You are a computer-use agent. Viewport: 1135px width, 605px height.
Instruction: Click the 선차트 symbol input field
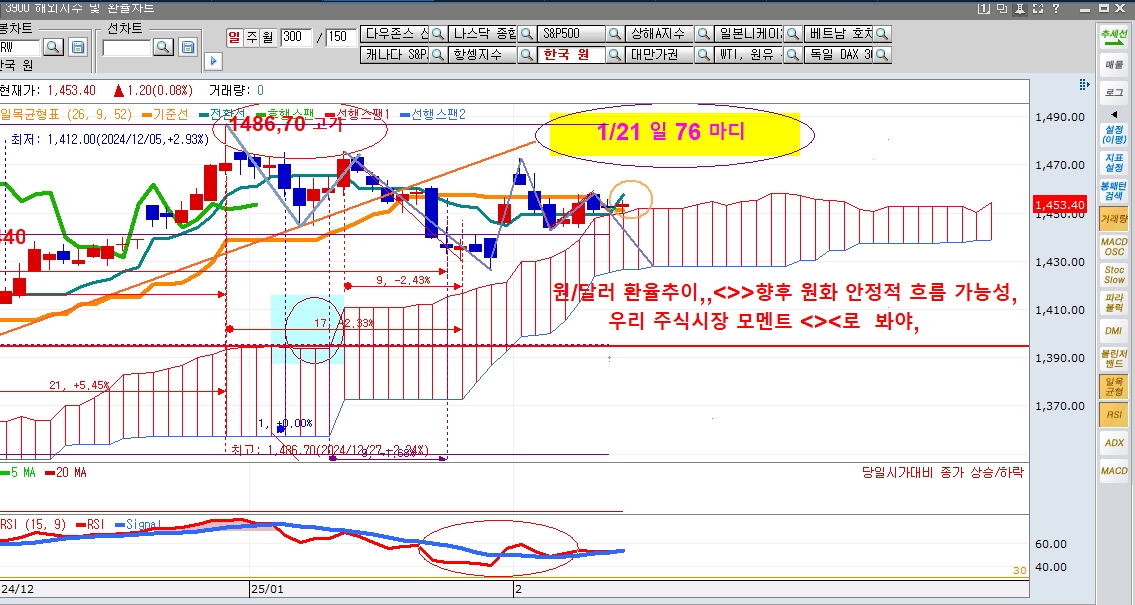[x=126, y=47]
